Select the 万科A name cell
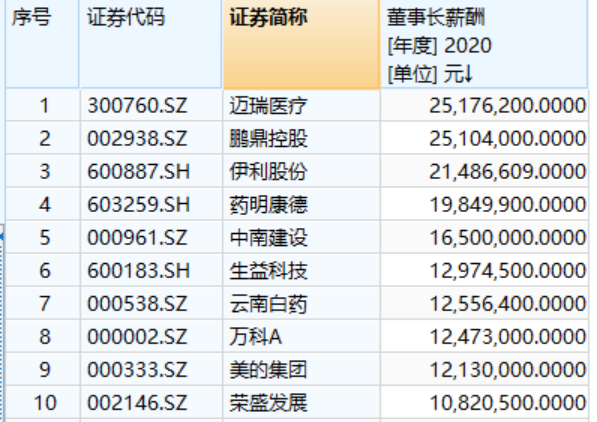The height and width of the screenshot is (422, 597). click(x=302, y=337)
